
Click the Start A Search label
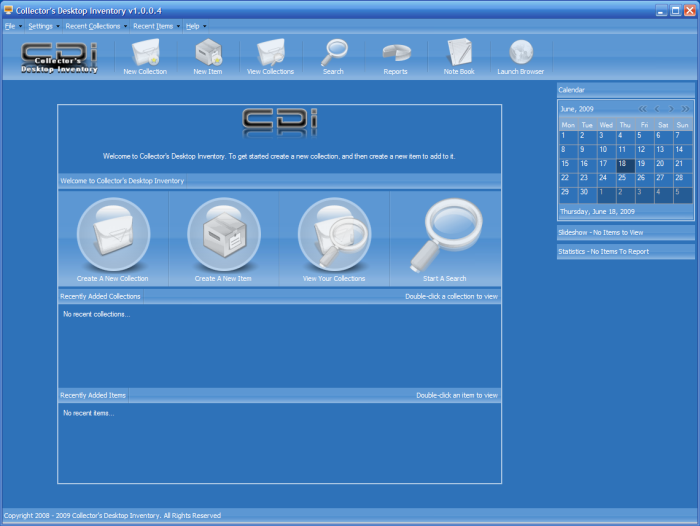pyautogui.click(x=445, y=279)
